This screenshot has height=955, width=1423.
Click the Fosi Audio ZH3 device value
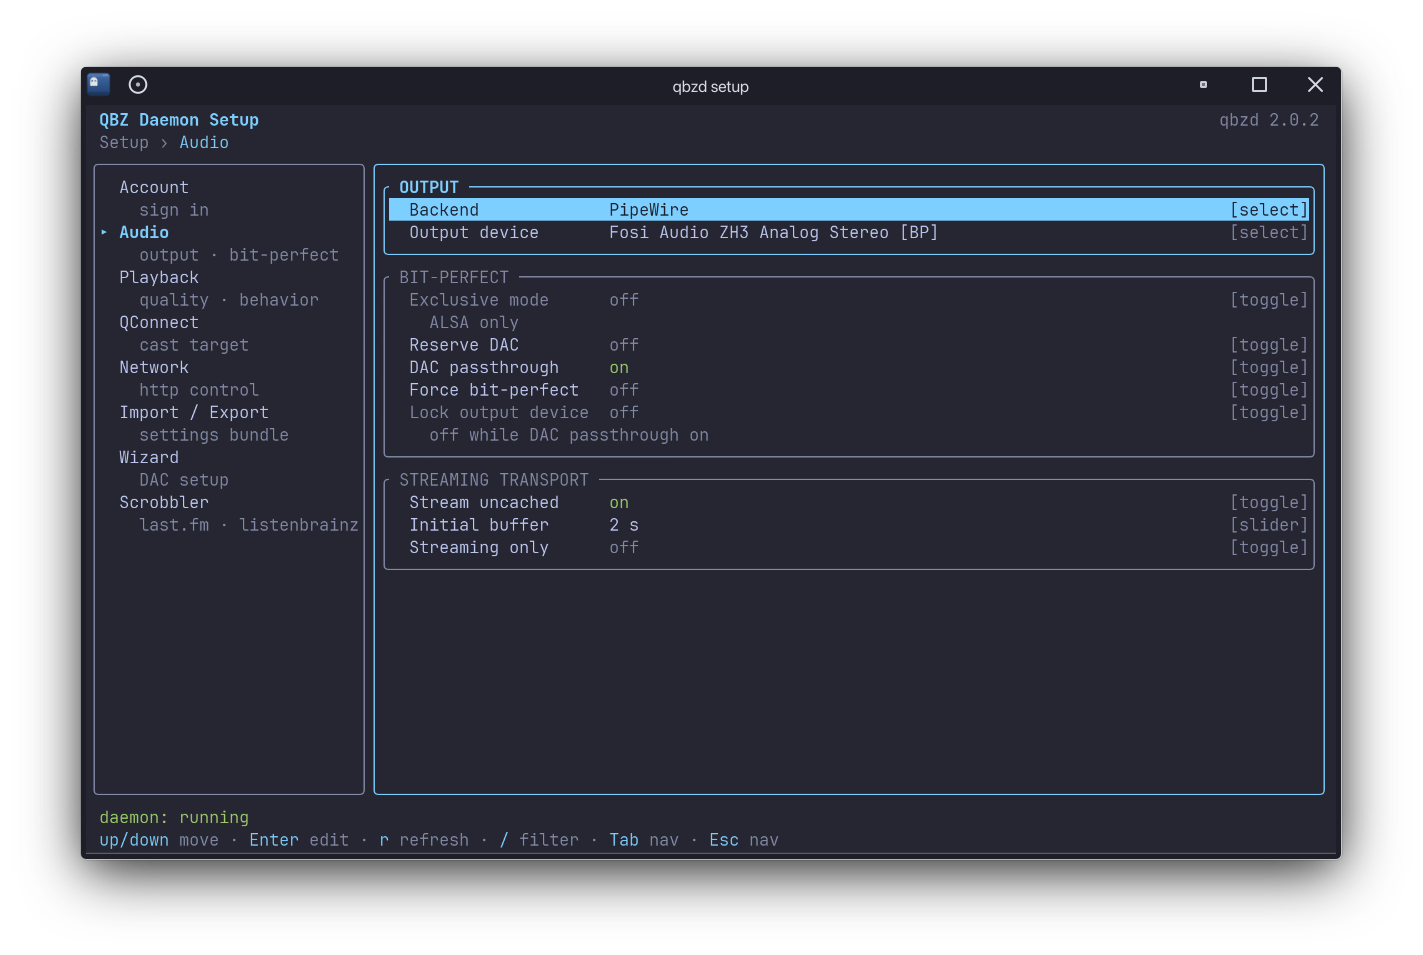pyautogui.click(x=774, y=233)
